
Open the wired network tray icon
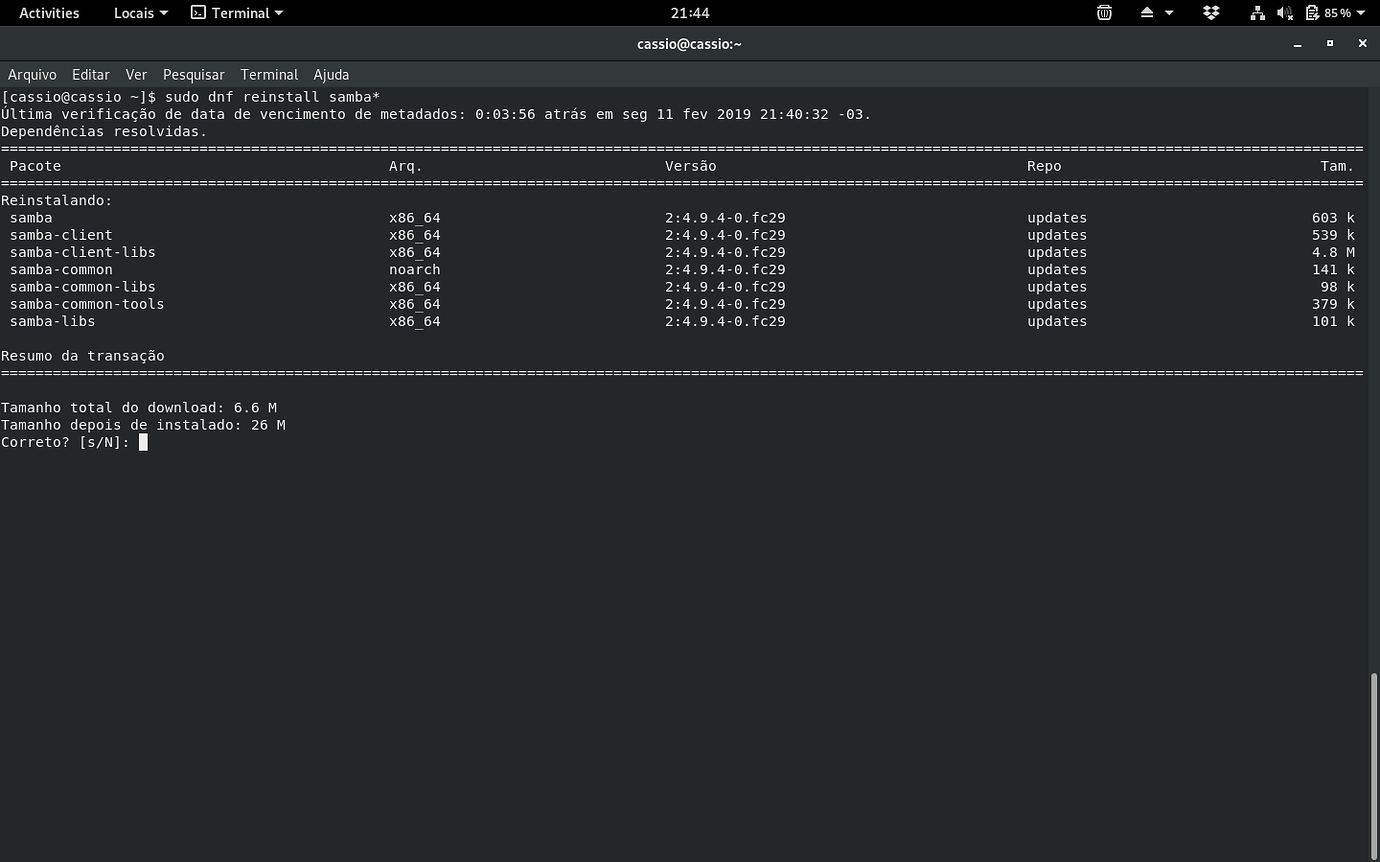[x=1257, y=13]
